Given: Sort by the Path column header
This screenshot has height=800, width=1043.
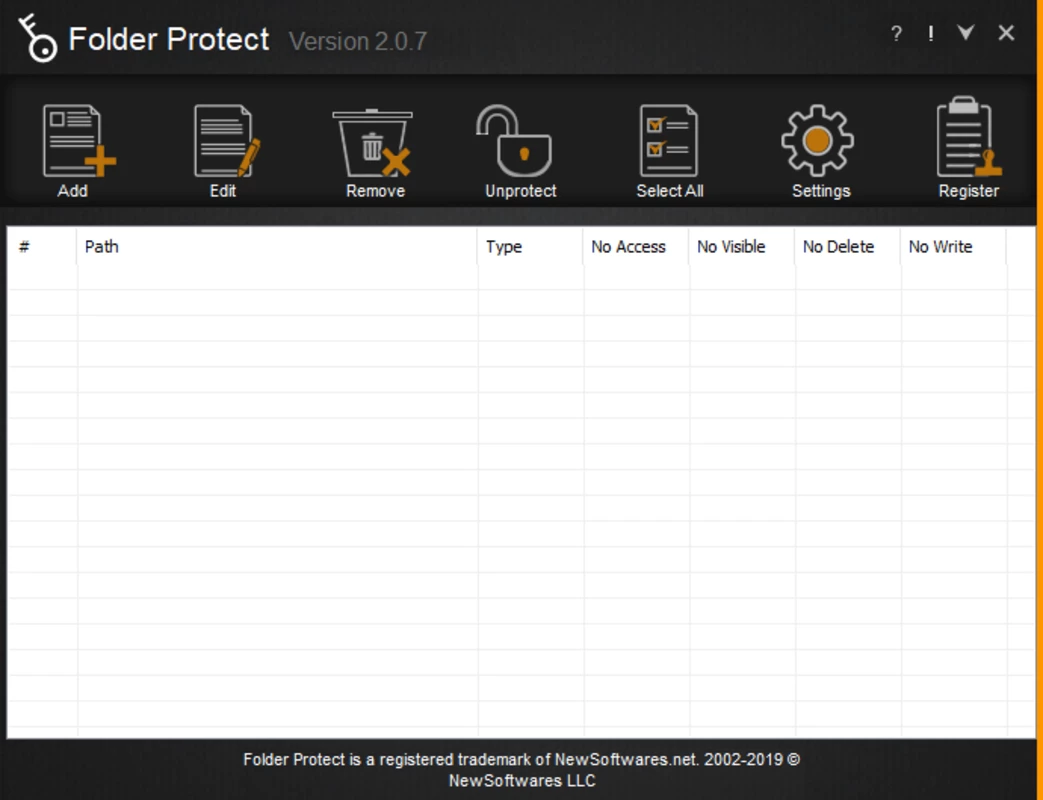Looking at the screenshot, I should [277, 247].
